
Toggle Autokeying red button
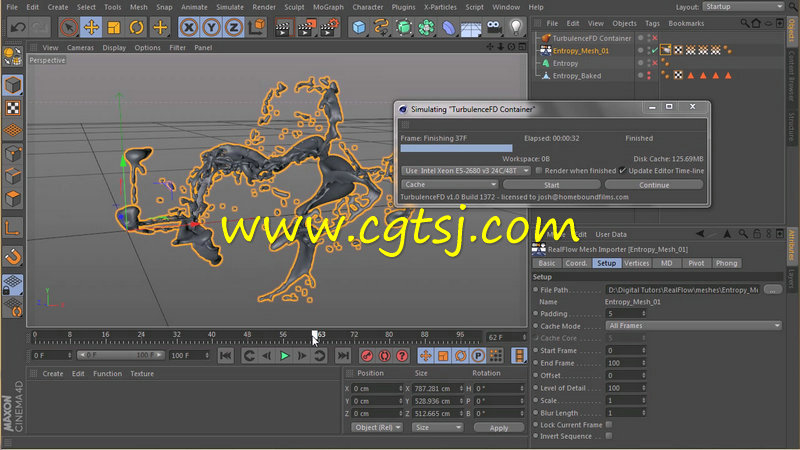[x=384, y=356]
